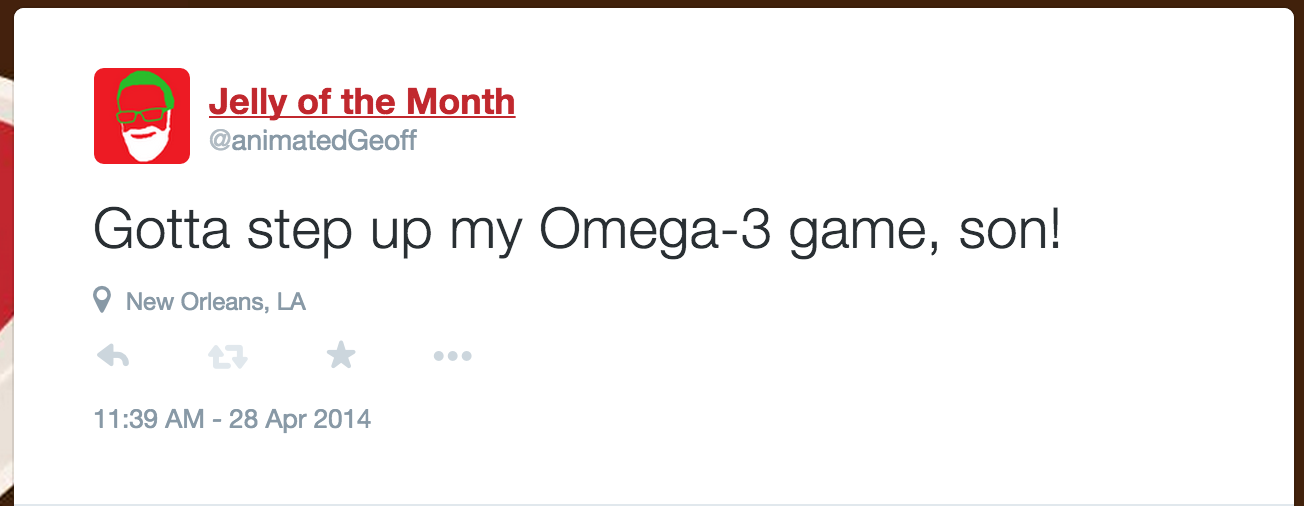The image size is (1304, 506).
Task: Click the "28 Apr 2014" date text
Action: click(x=300, y=418)
